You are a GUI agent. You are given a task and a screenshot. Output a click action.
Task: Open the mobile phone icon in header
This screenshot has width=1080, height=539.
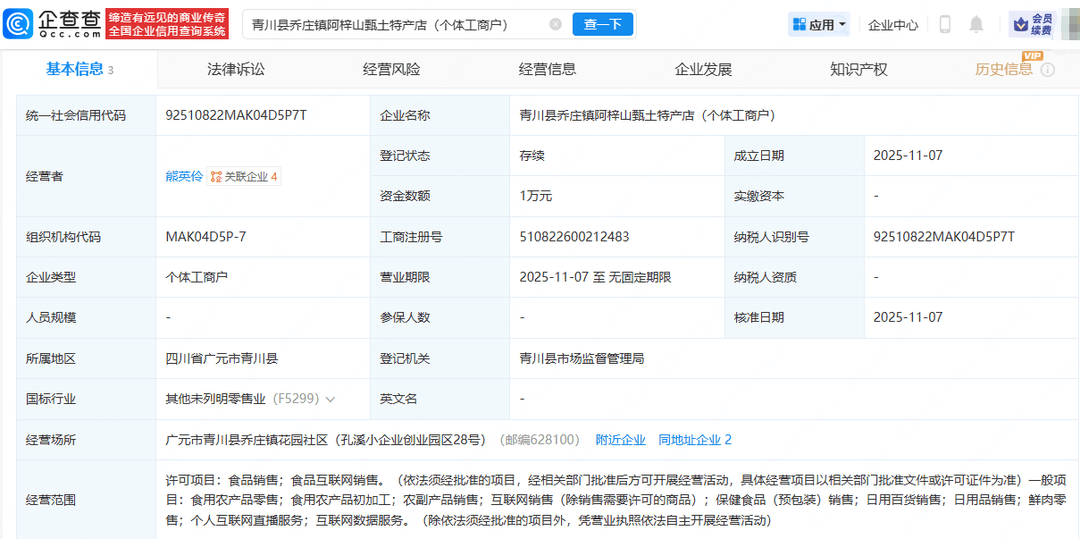(945, 25)
